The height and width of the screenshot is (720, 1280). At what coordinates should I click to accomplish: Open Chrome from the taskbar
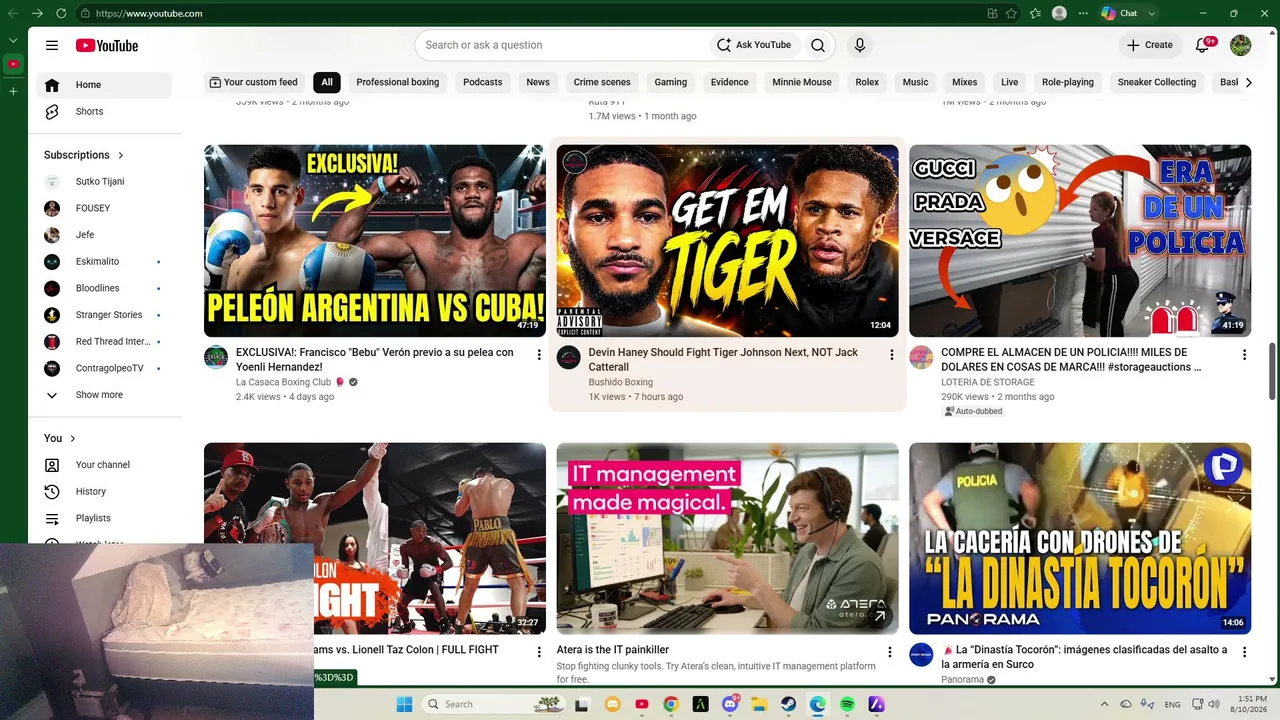coord(671,704)
